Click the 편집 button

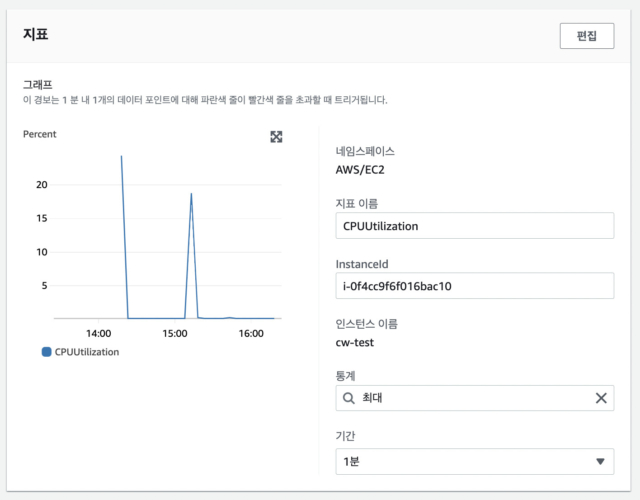pyautogui.click(x=587, y=36)
